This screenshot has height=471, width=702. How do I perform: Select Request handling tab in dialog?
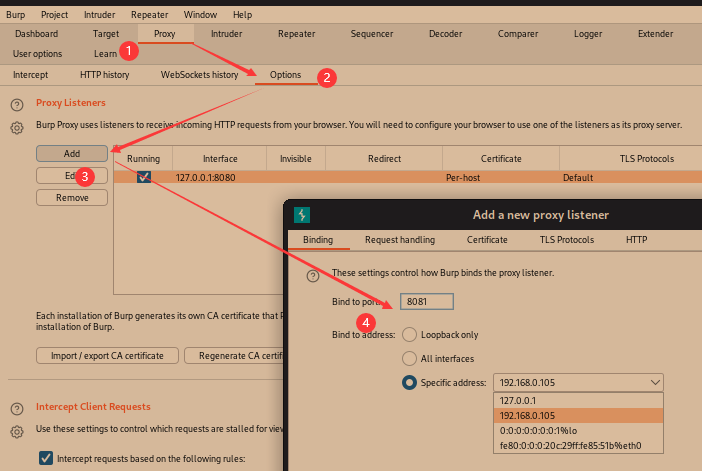(400, 240)
